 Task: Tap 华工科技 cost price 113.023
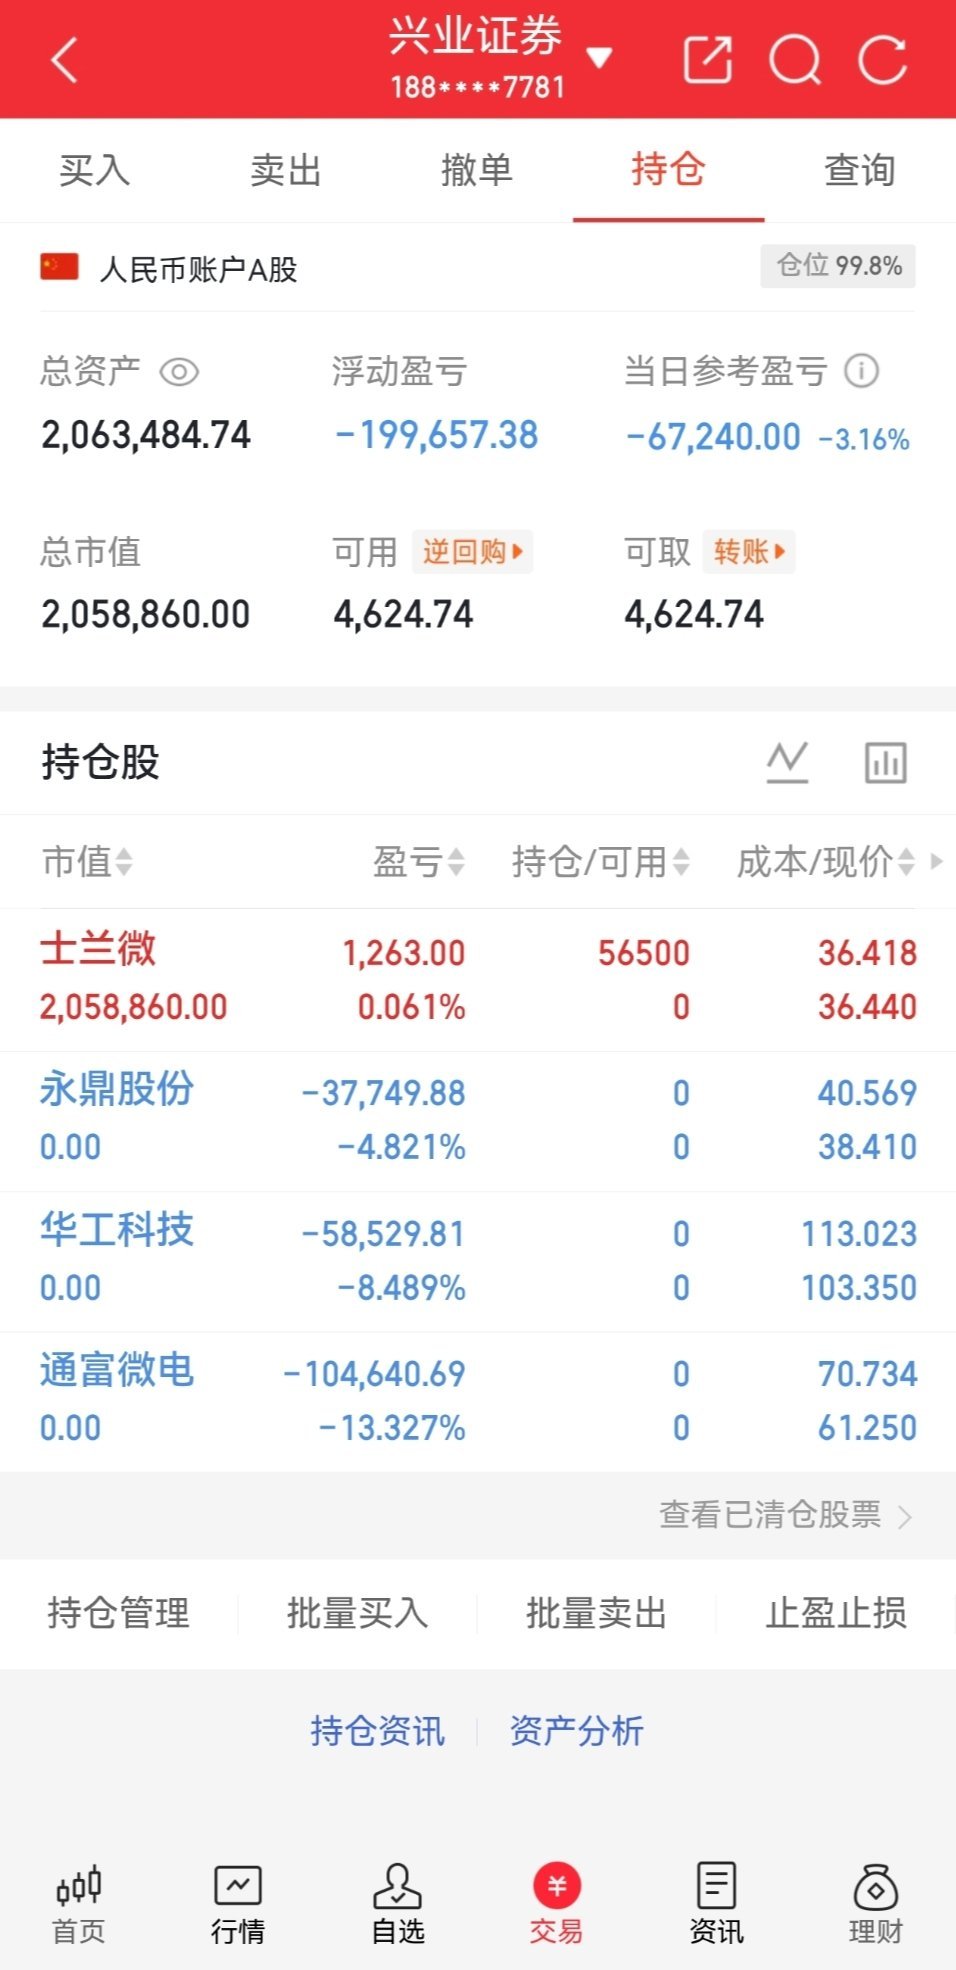(x=859, y=1234)
